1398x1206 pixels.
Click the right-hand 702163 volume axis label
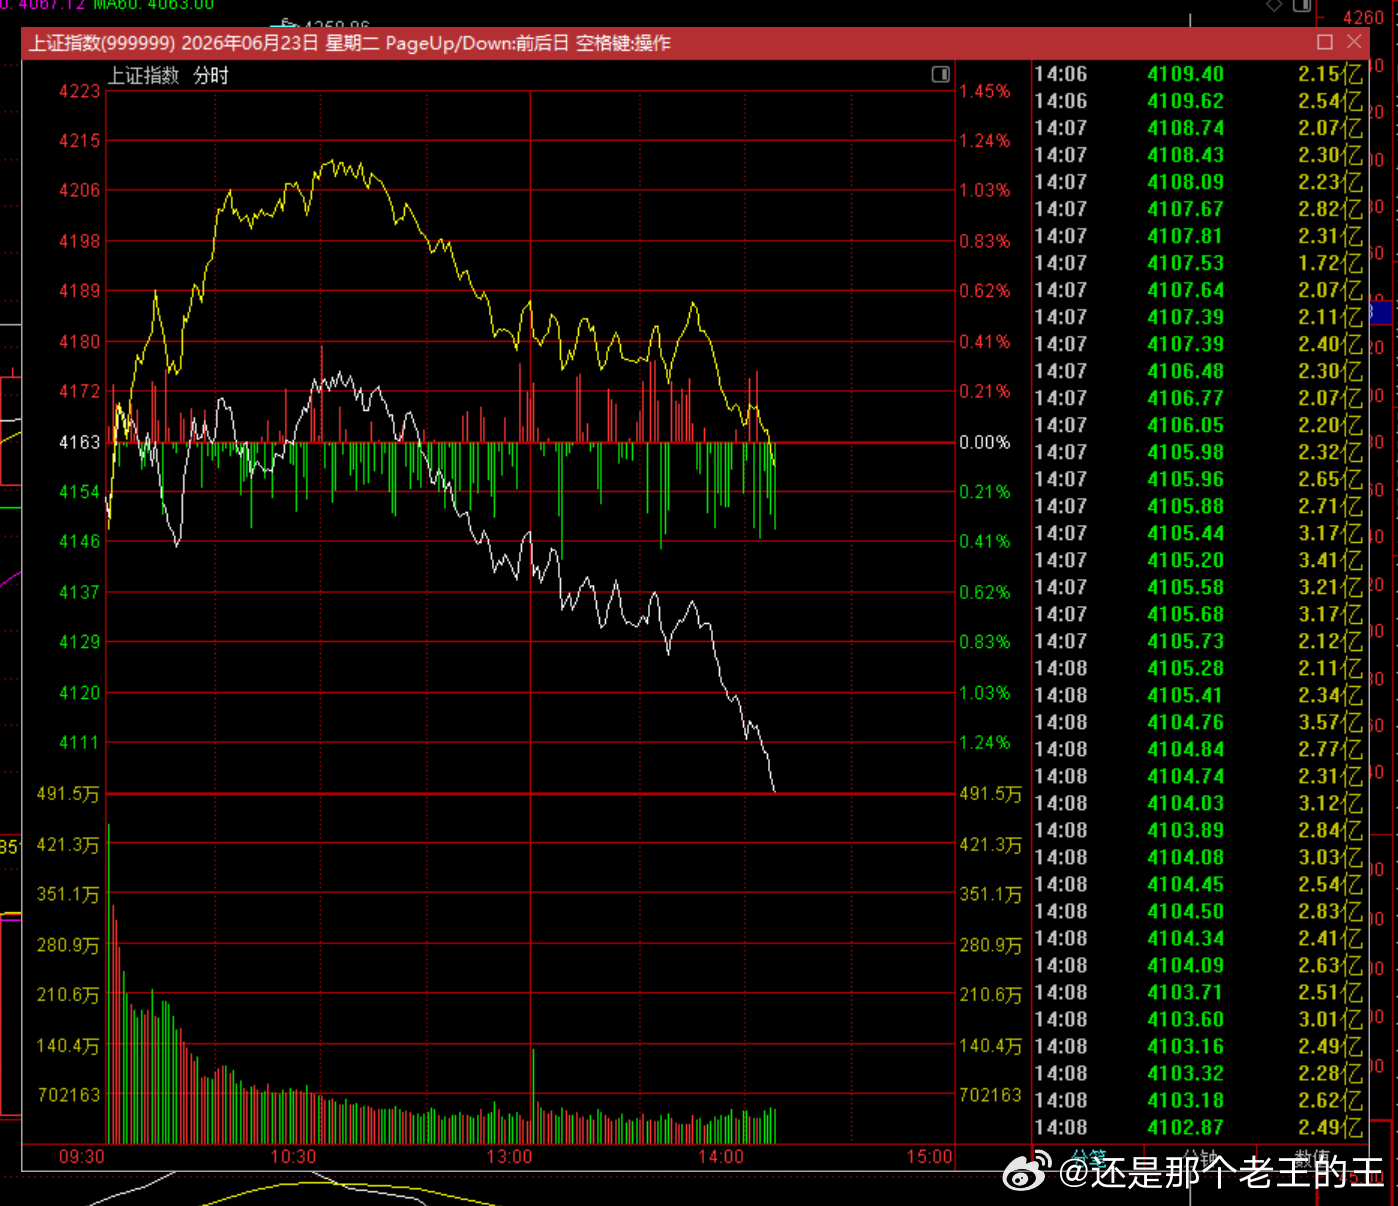991,1095
